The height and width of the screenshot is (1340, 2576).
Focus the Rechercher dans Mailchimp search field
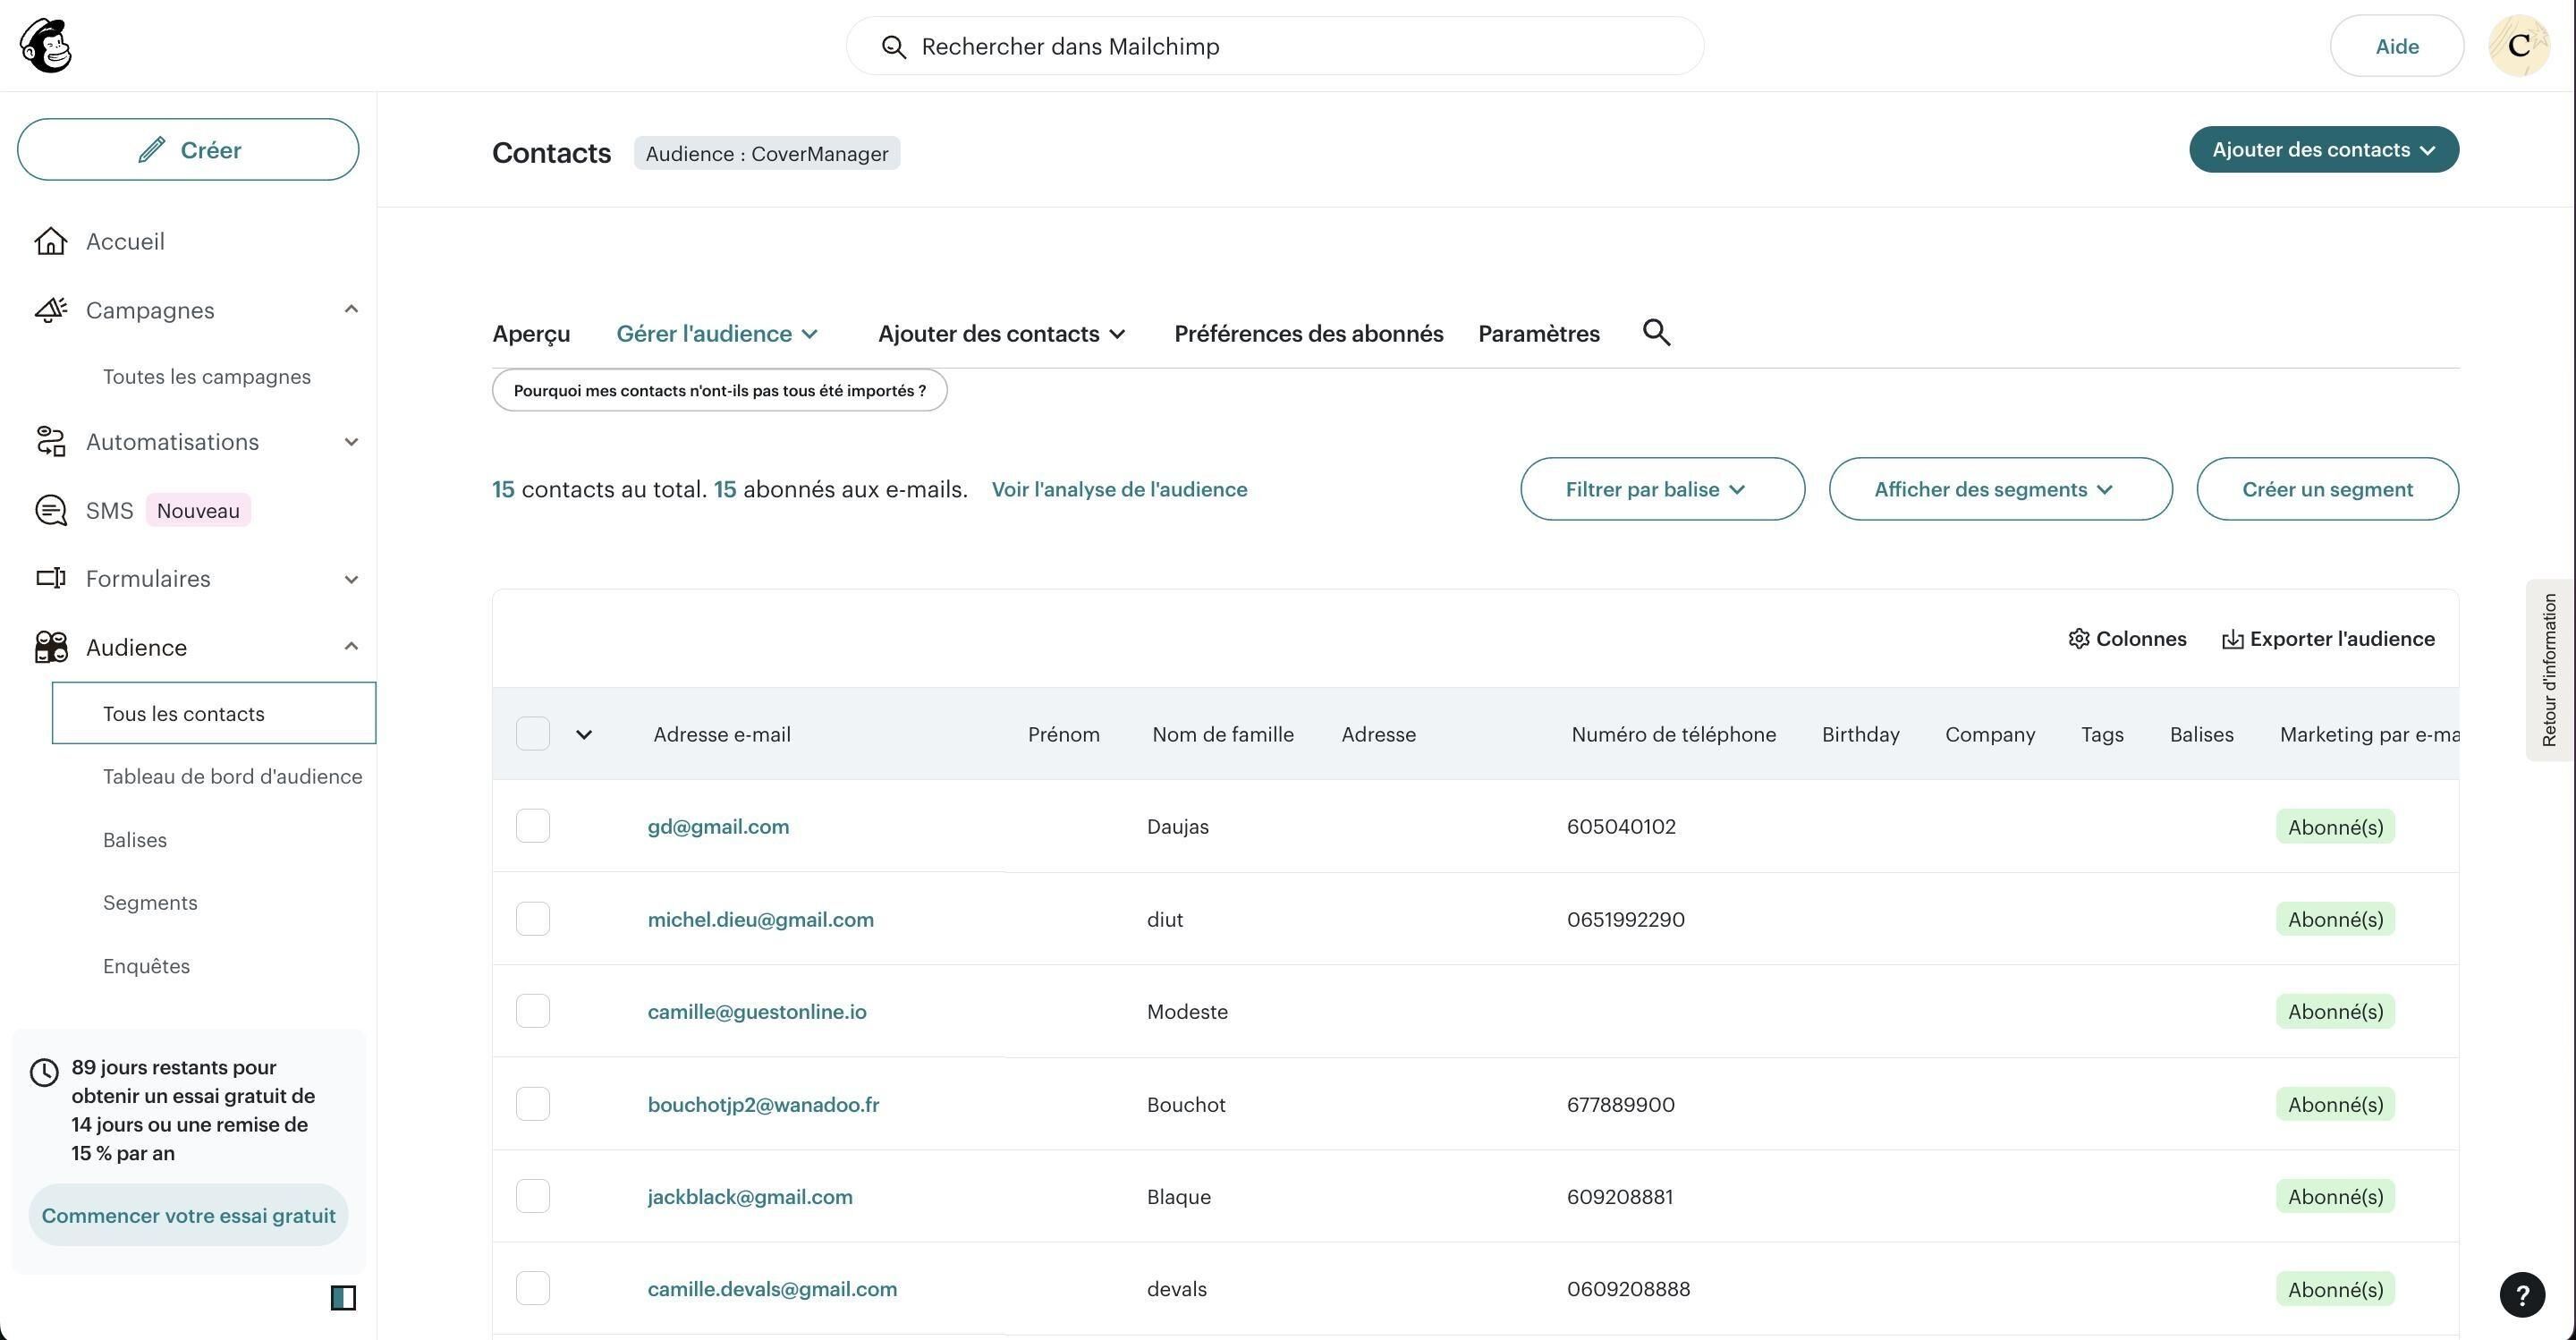pos(1274,46)
